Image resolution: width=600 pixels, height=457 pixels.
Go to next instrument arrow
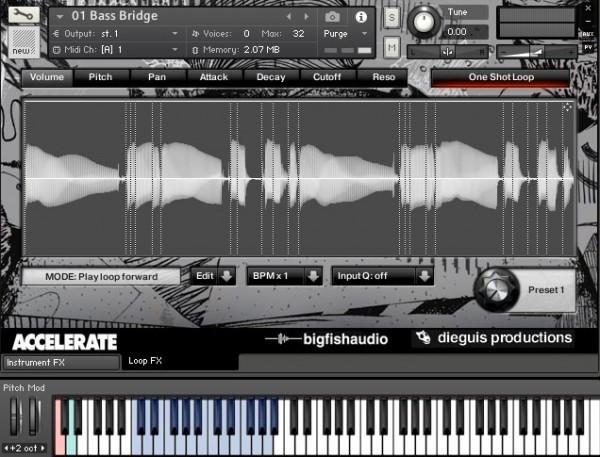pos(306,16)
